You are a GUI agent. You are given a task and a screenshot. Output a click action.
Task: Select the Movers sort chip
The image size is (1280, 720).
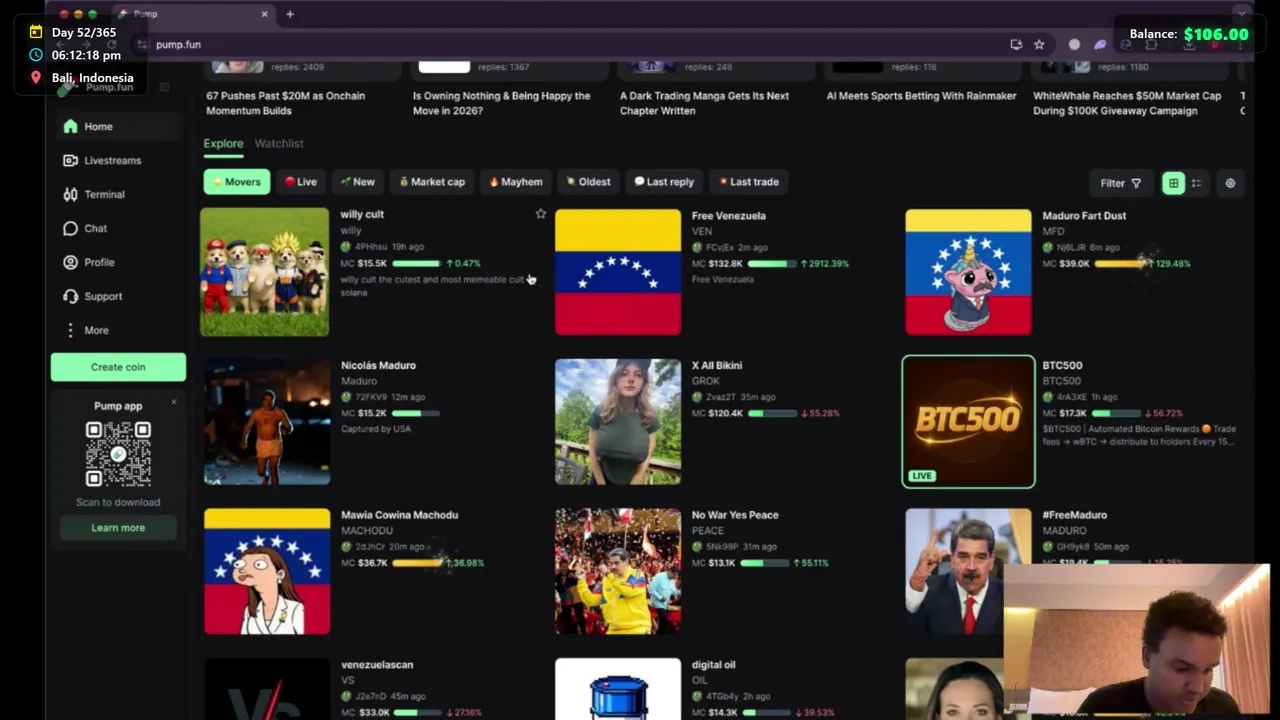coord(237,182)
